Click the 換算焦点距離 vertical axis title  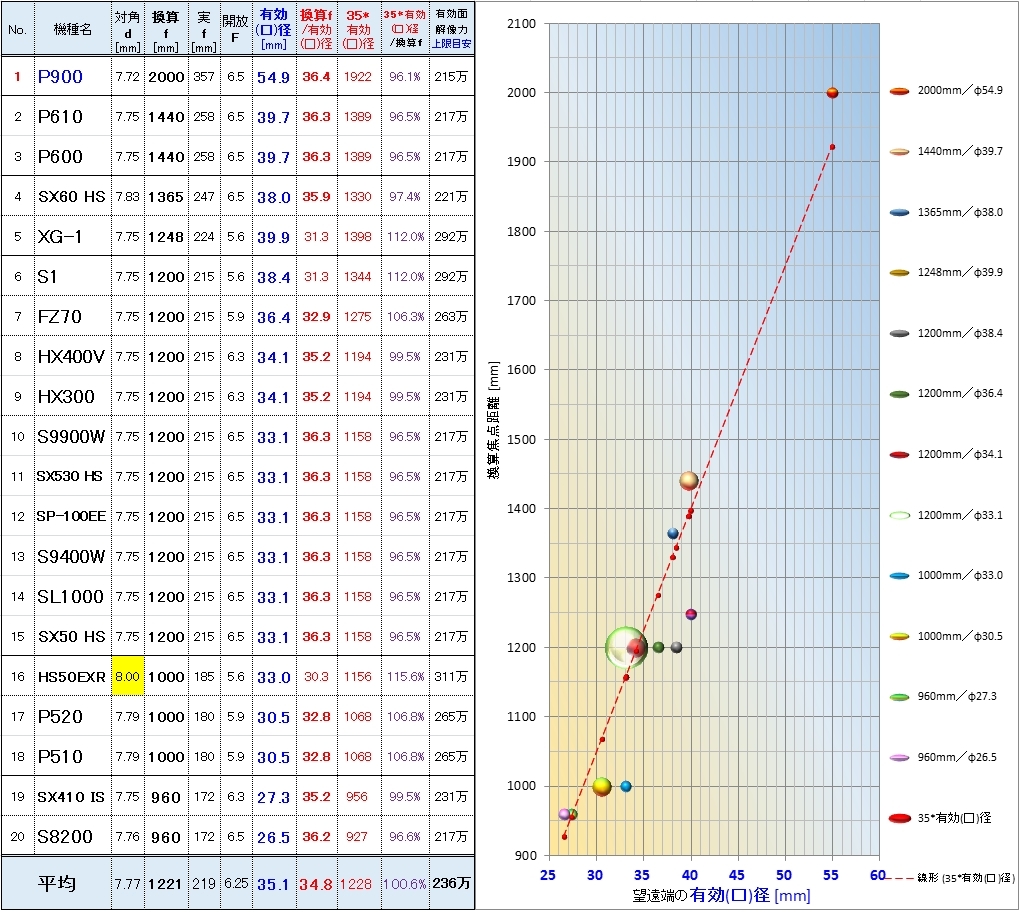494,420
